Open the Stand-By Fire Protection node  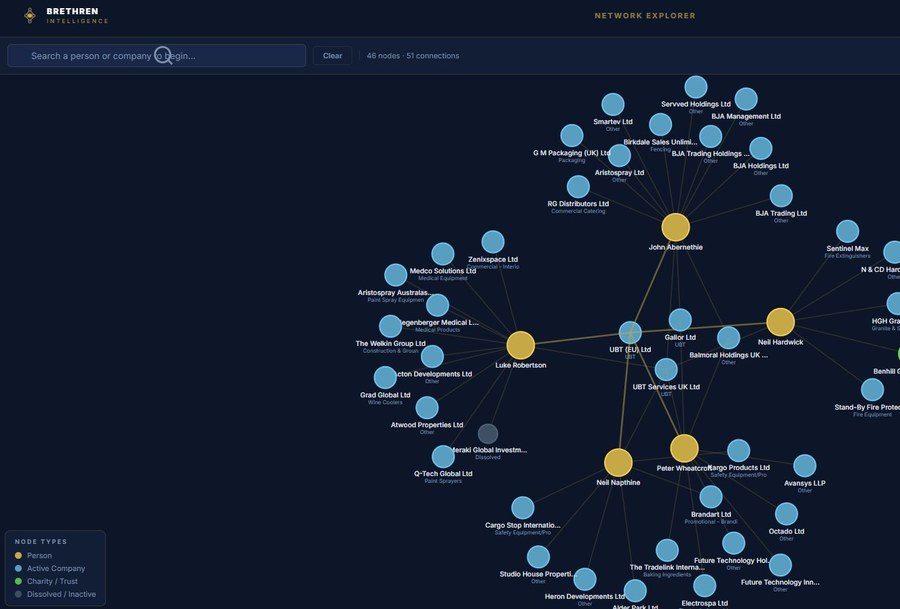[x=872, y=390]
